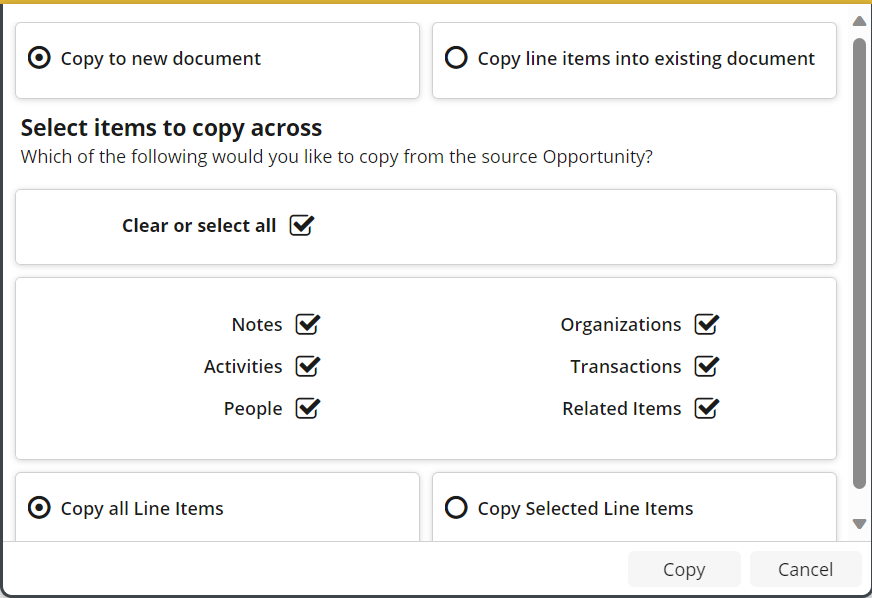Toggle the Clear or select all checkbox
Image resolution: width=872 pixels, height=598 pixels.
(301, 226)
